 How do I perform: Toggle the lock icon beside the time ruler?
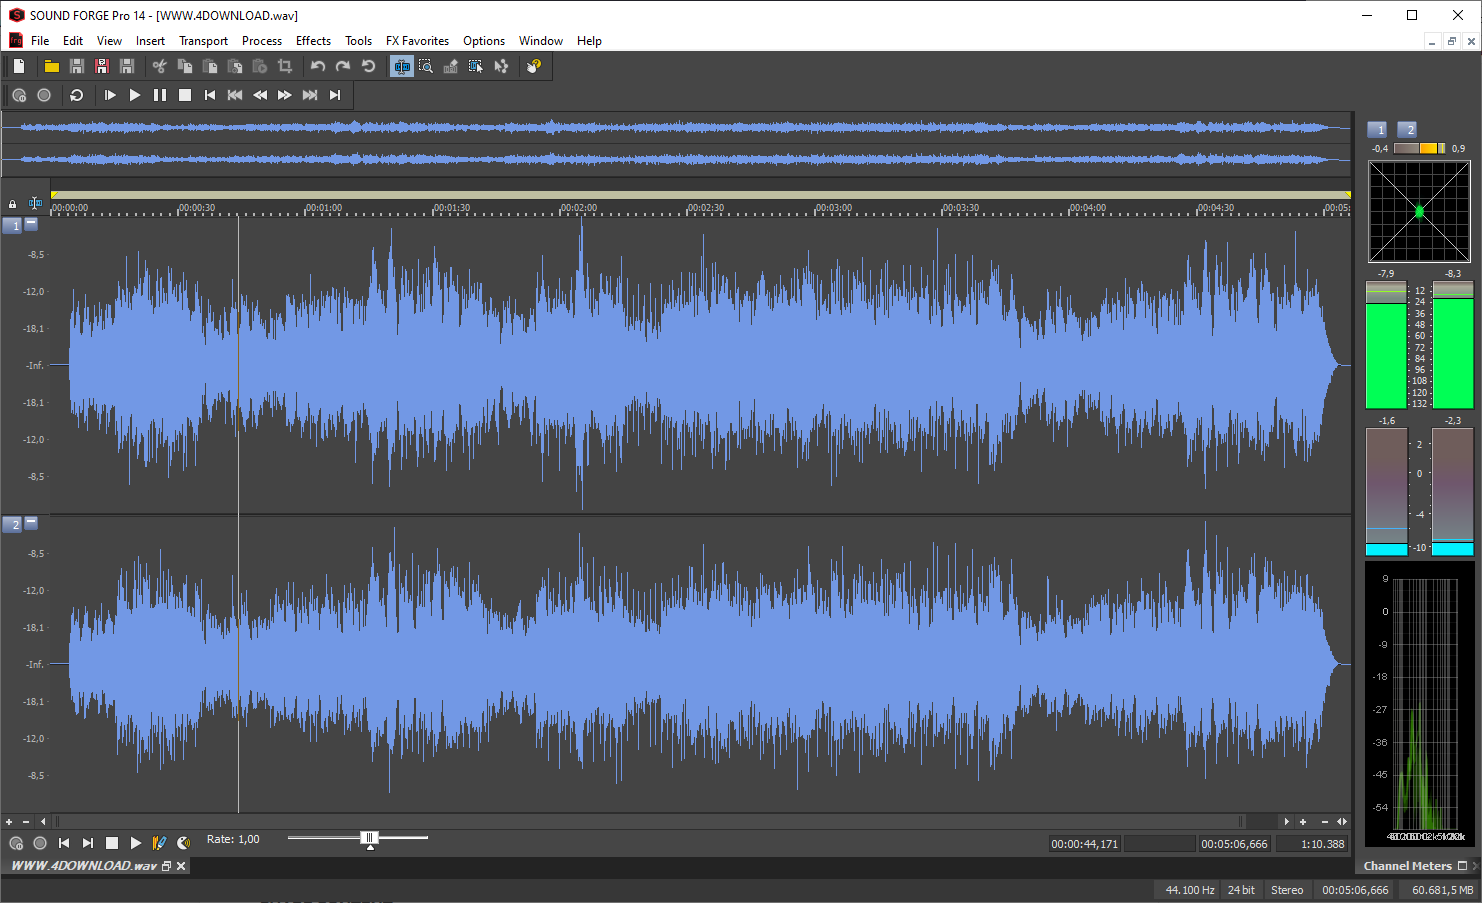click(12, 204)
